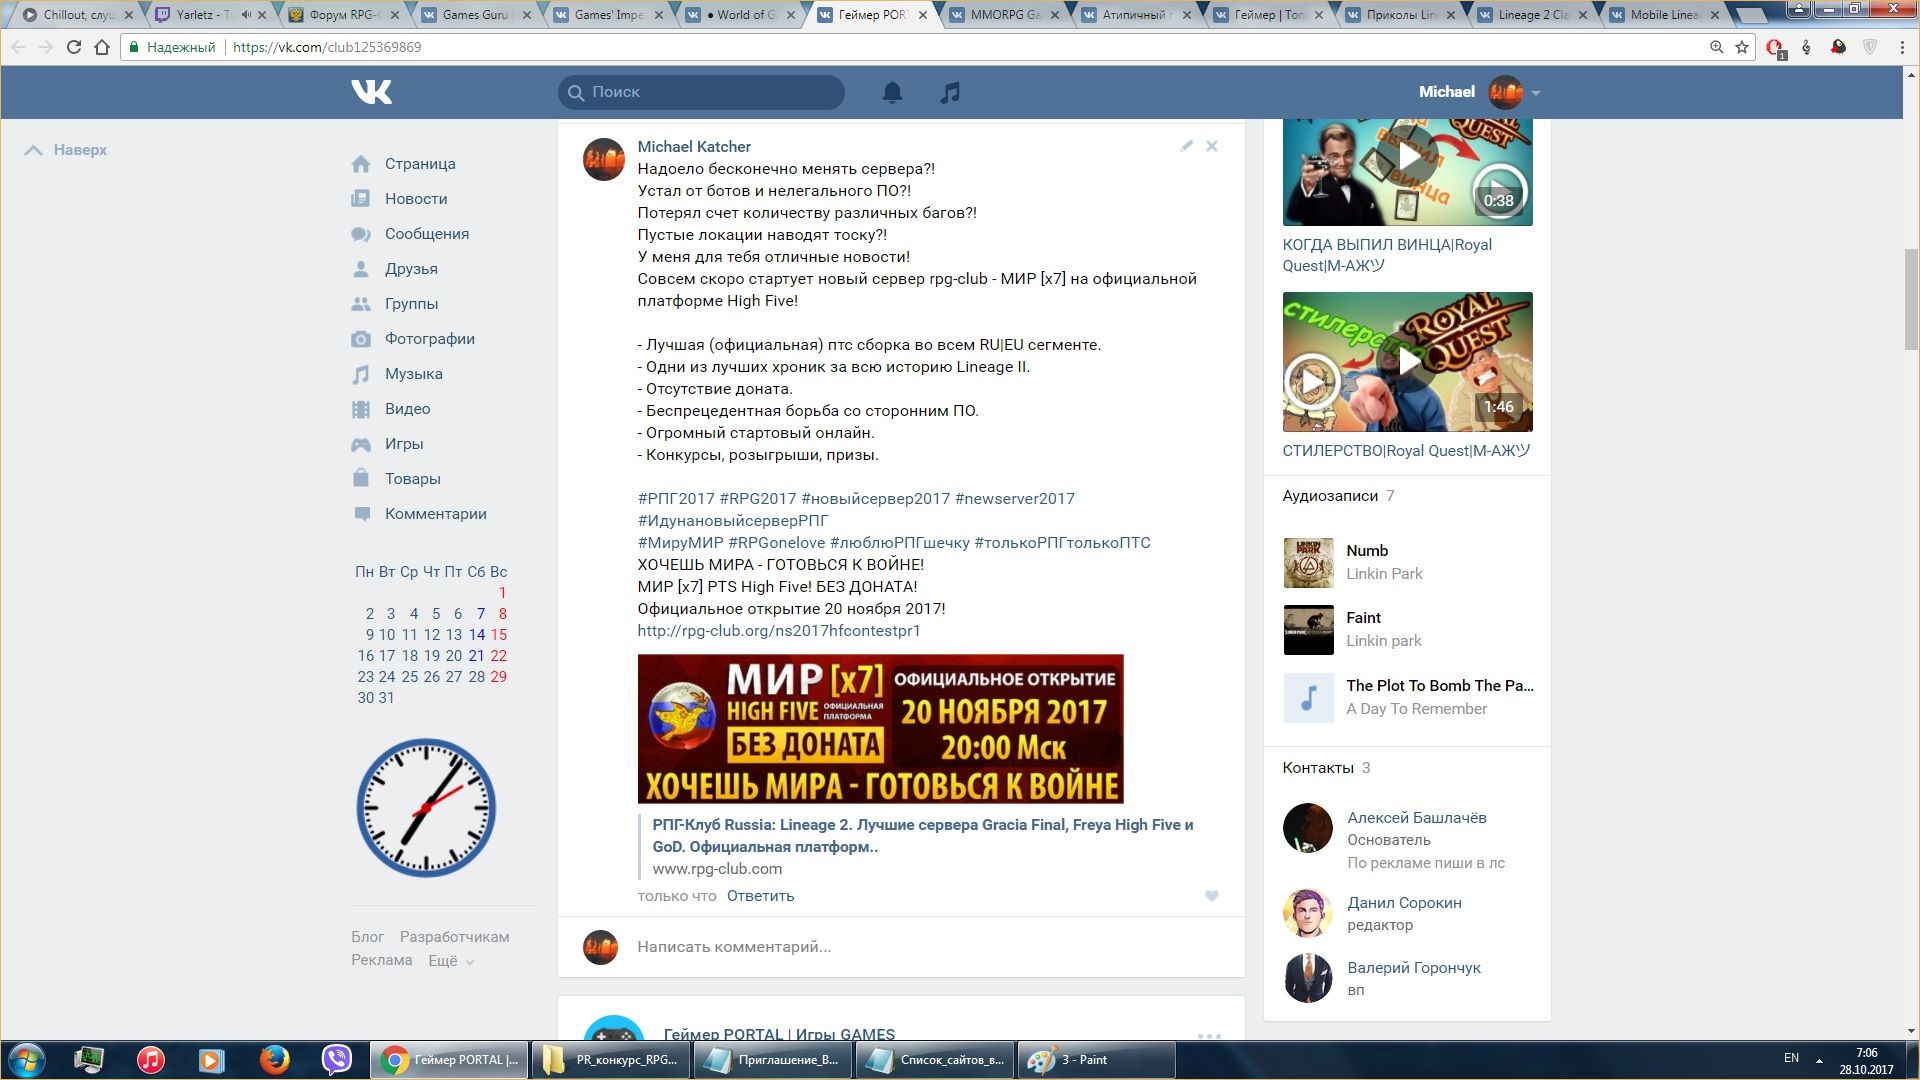1920x1080 pixels.
Task: Open Viber from the Windows taskbar
Action: 337,1059
